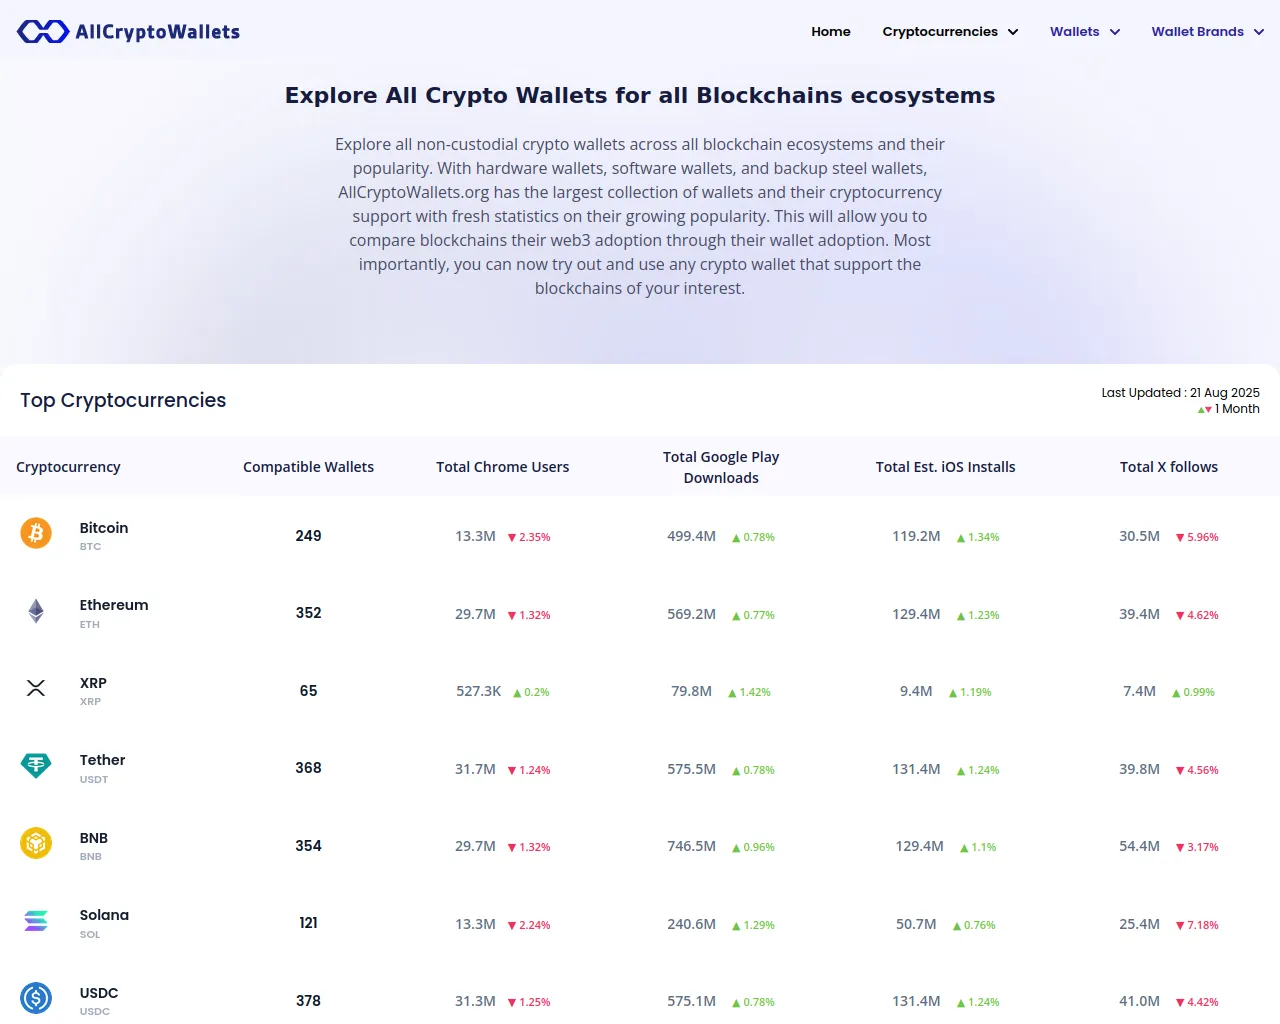Click the Tether USDT icon
The height and width of the screenshot is (1024, 1280).
tap(36, 766)
